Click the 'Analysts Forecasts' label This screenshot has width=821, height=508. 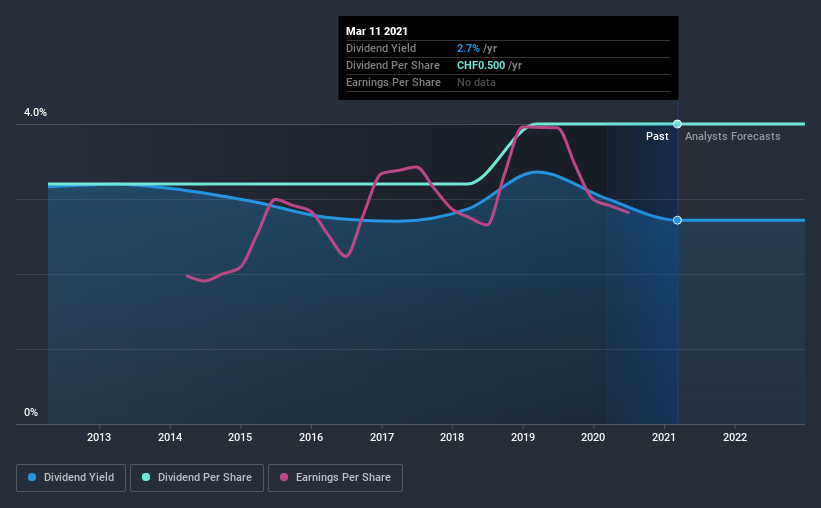click(733, 137)
